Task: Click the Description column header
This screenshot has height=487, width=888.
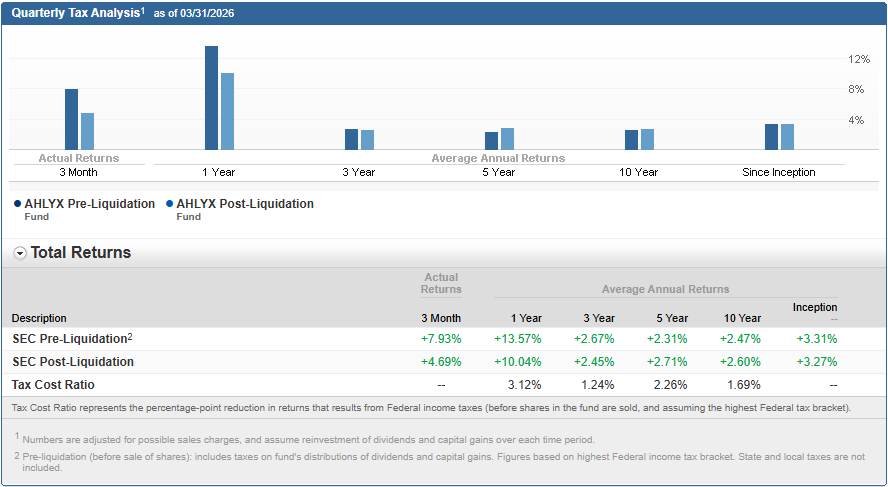Action: (x=39, y=318)
